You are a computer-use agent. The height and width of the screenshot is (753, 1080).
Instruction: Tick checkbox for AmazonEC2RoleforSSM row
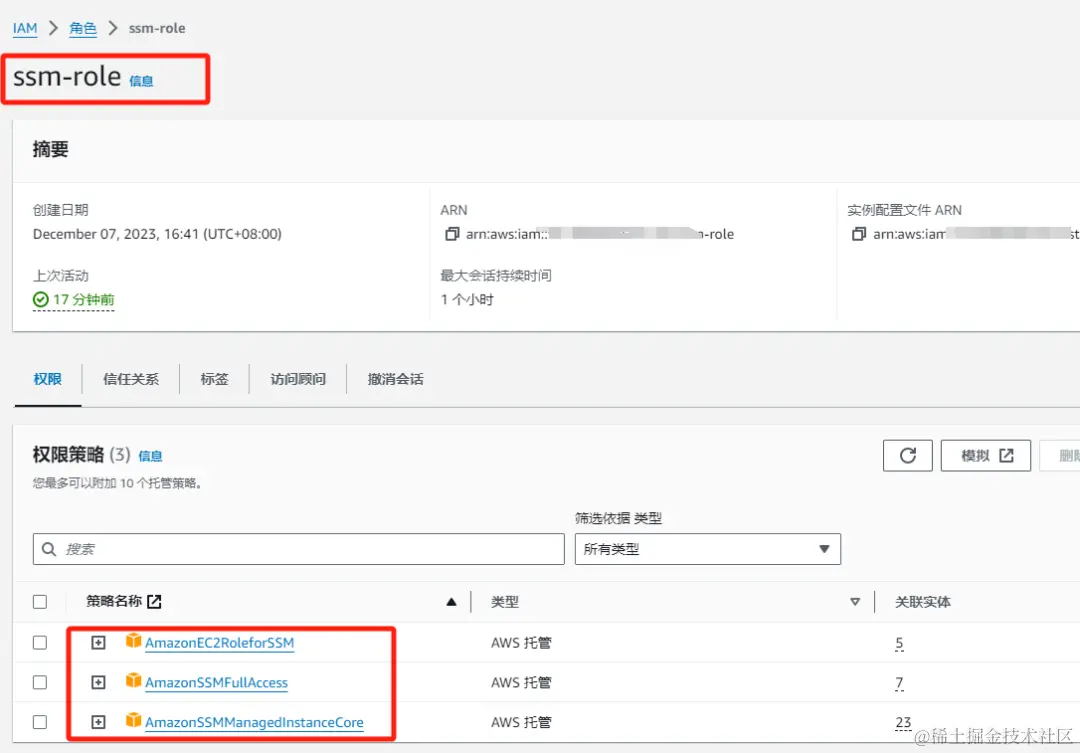click(x=40, y=643)
